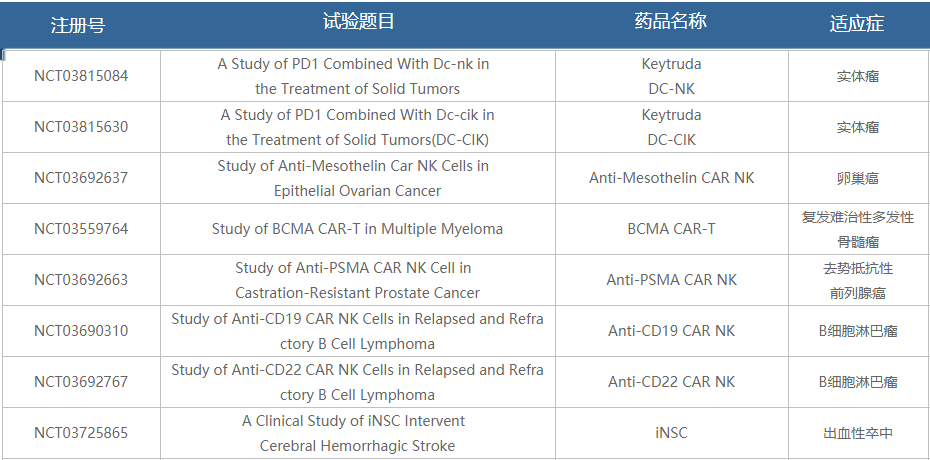The image size is (930, 460).
Task: Click the 出血性卒中 indication cell
Action: pos(858,433)
